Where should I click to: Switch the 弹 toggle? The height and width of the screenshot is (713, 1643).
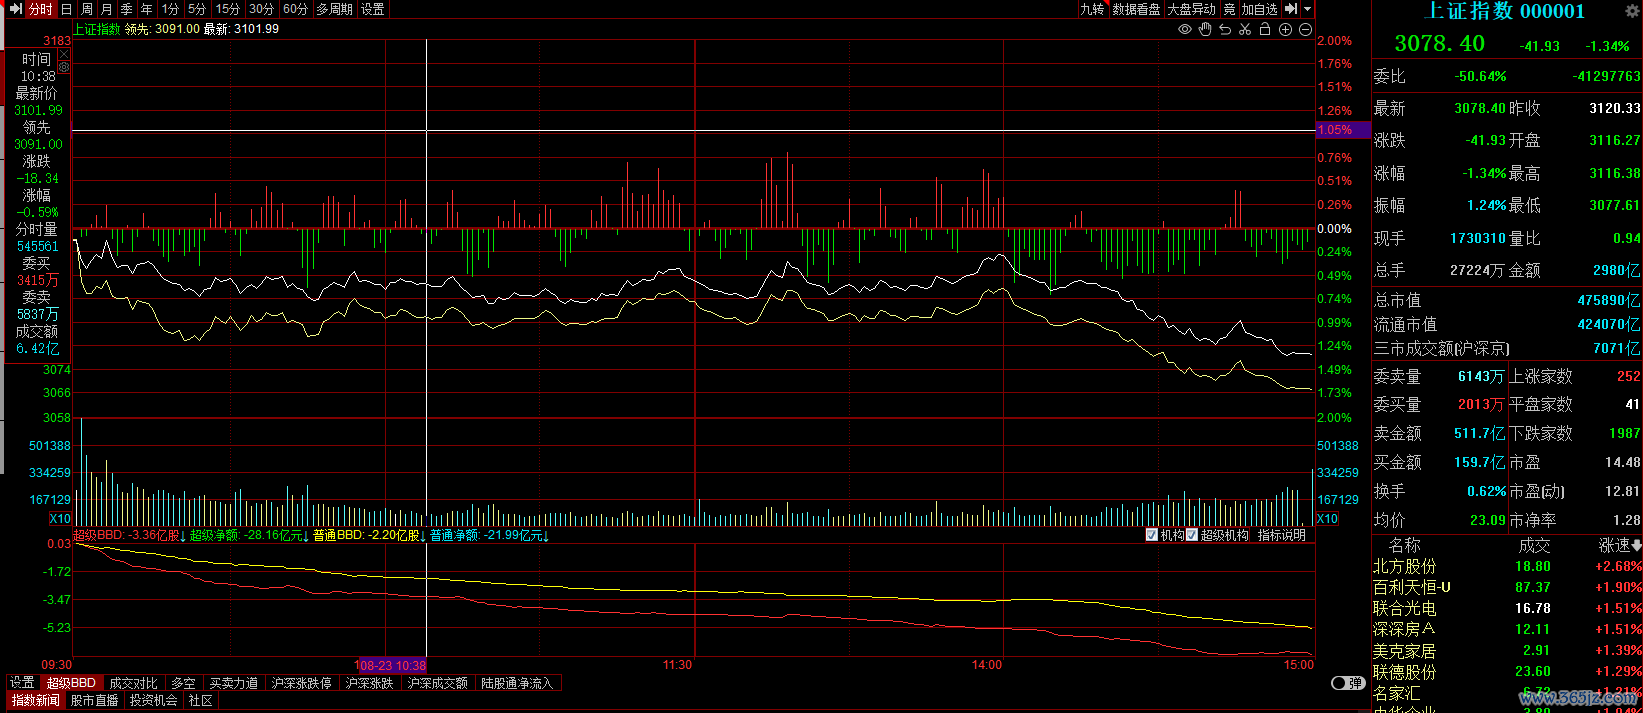(x=1348, y=683)
